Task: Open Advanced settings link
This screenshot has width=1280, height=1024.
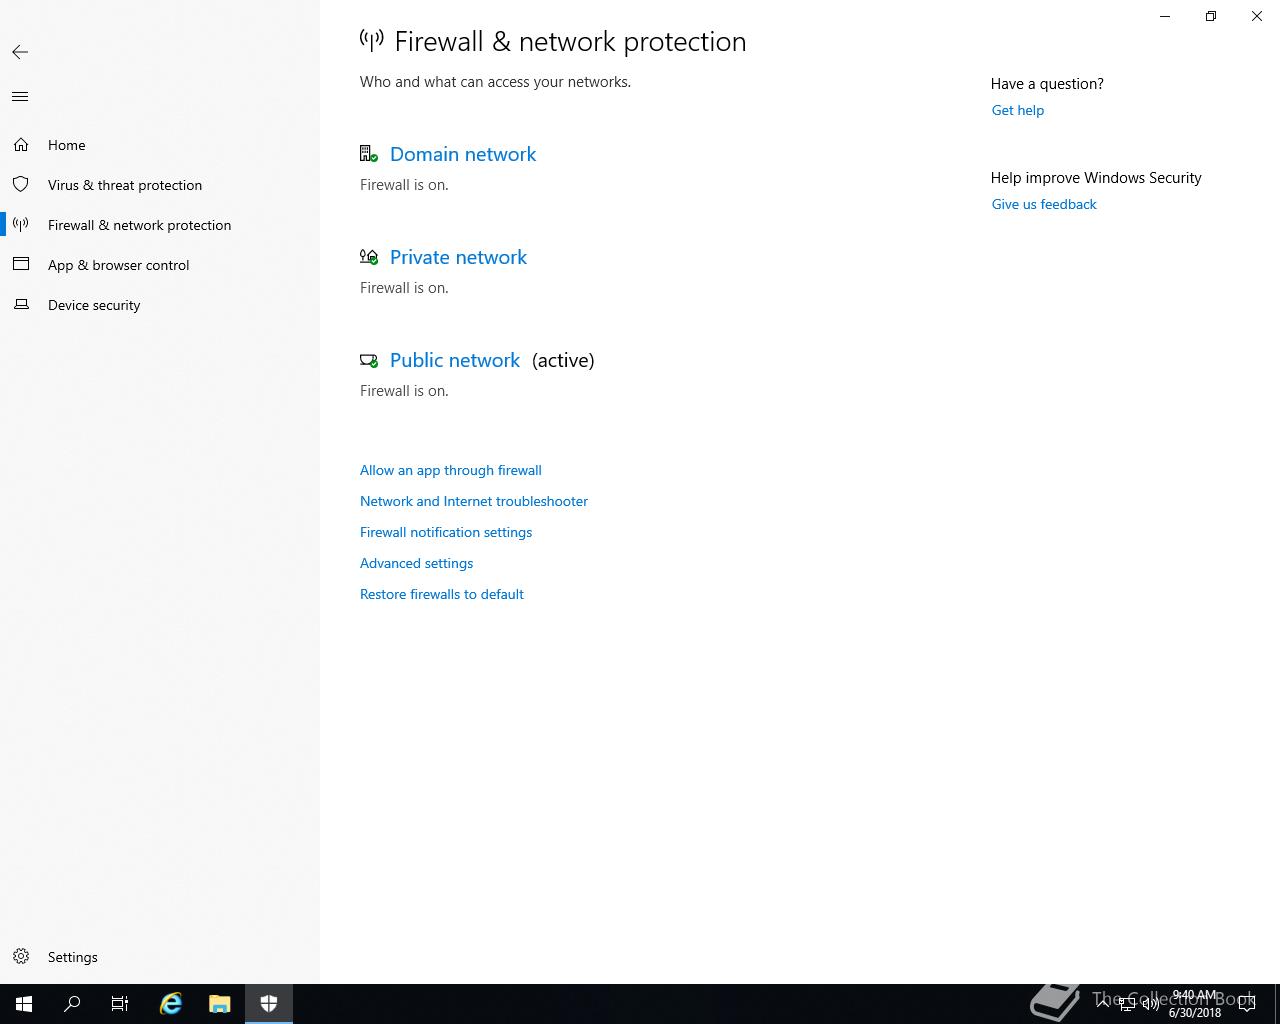Action: pos(417,563)
